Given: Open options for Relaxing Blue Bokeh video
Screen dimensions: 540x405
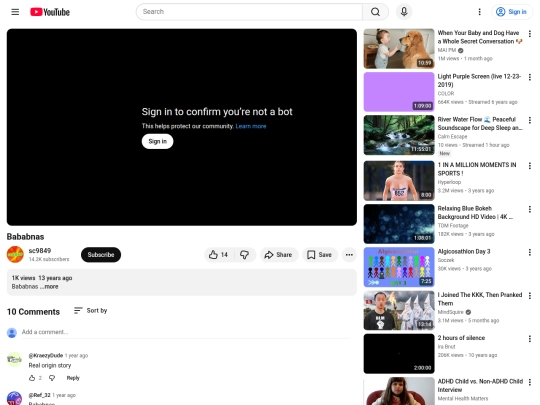Looking at the screenshot, I should pyautogui.click(x=530, y=209).
